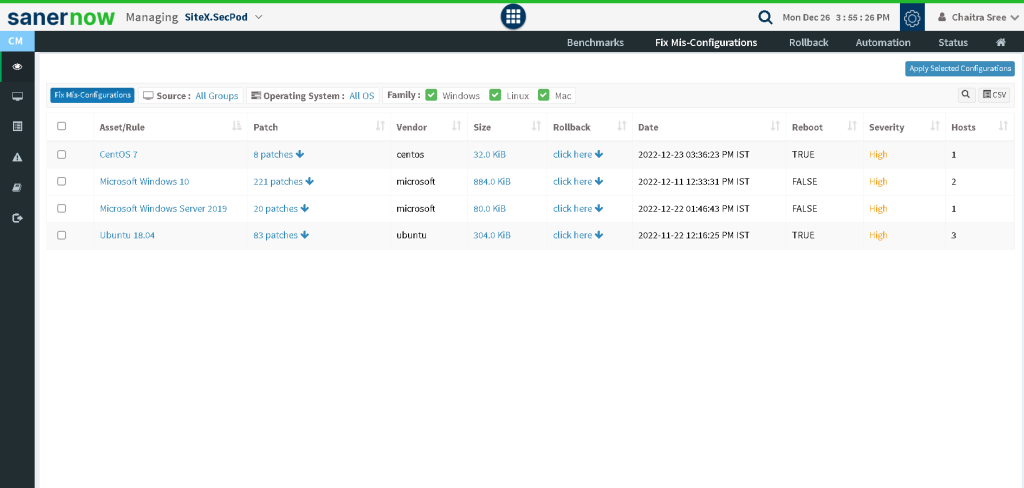Open the Operating System All OS selector
Screen dimensions: 1024x488
pos(312,95)
